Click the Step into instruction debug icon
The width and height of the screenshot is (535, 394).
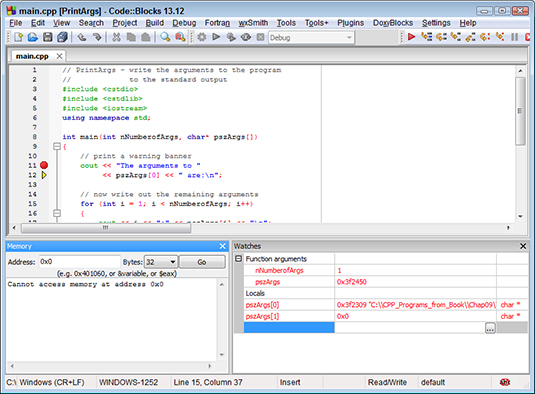pos(500,37)
